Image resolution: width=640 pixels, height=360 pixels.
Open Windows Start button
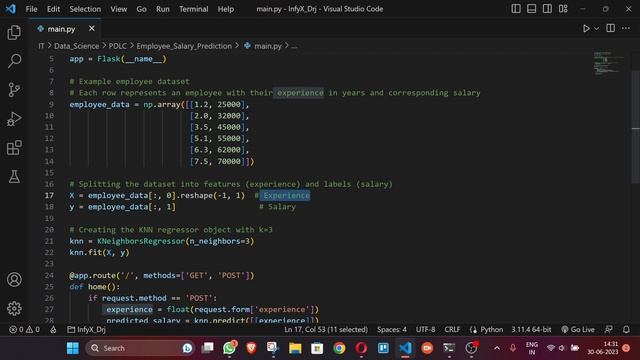(x=73, y=348)
